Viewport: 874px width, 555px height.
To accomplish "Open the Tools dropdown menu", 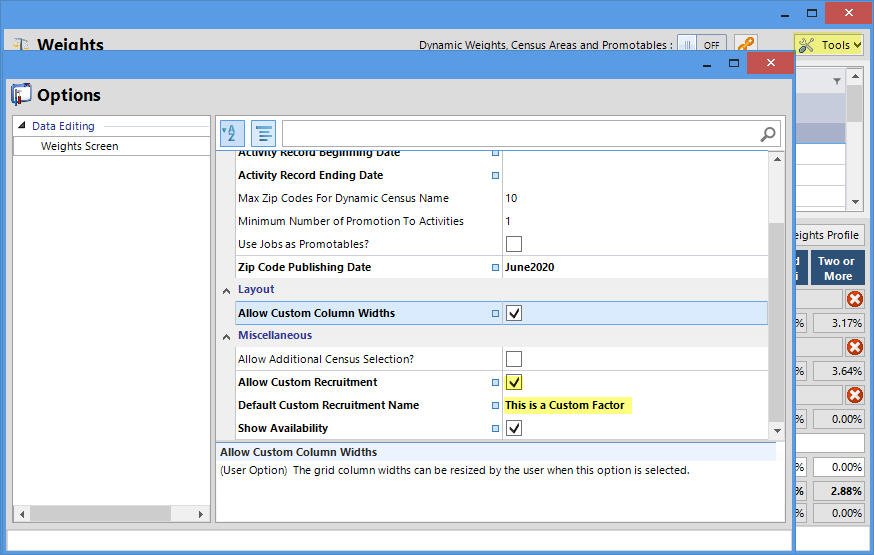I will (x=828, y=45).
